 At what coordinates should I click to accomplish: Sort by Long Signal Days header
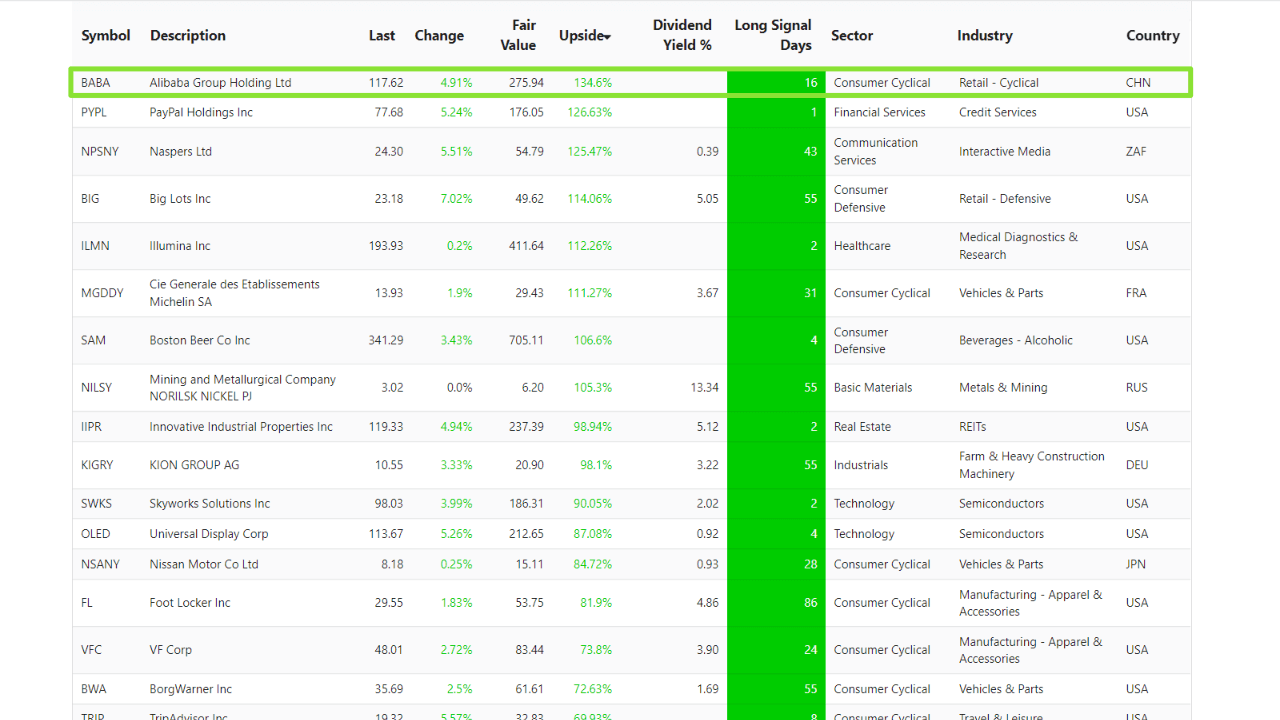coord(772,35)
